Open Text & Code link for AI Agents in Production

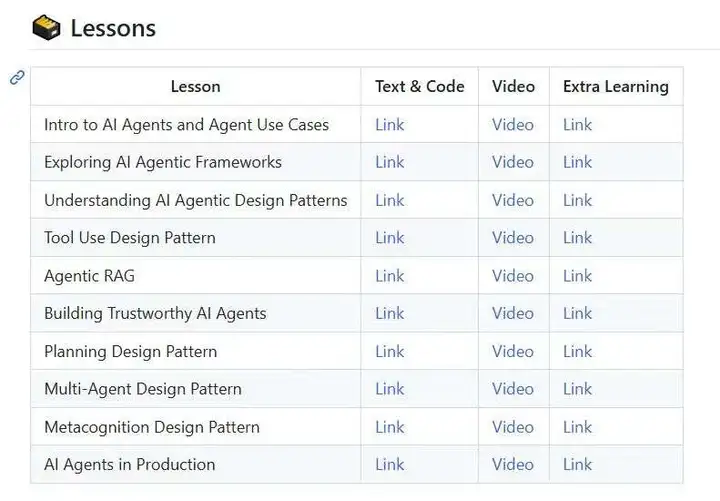pos(389,464)
